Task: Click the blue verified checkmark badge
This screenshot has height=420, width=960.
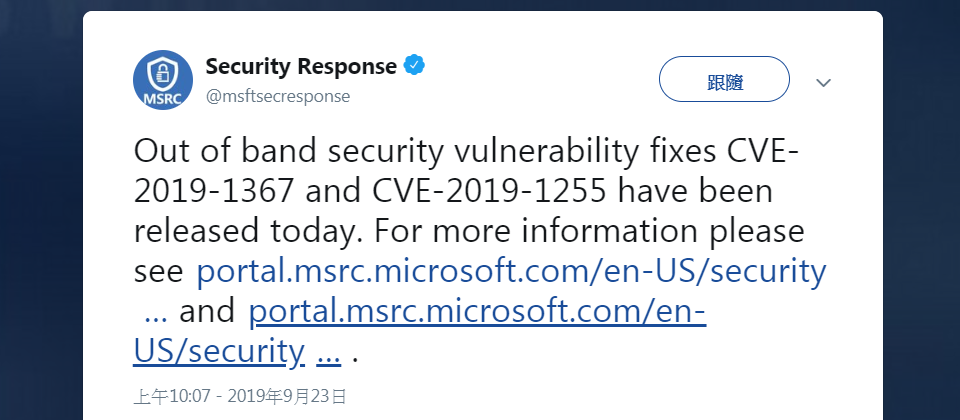Action: 414,65
